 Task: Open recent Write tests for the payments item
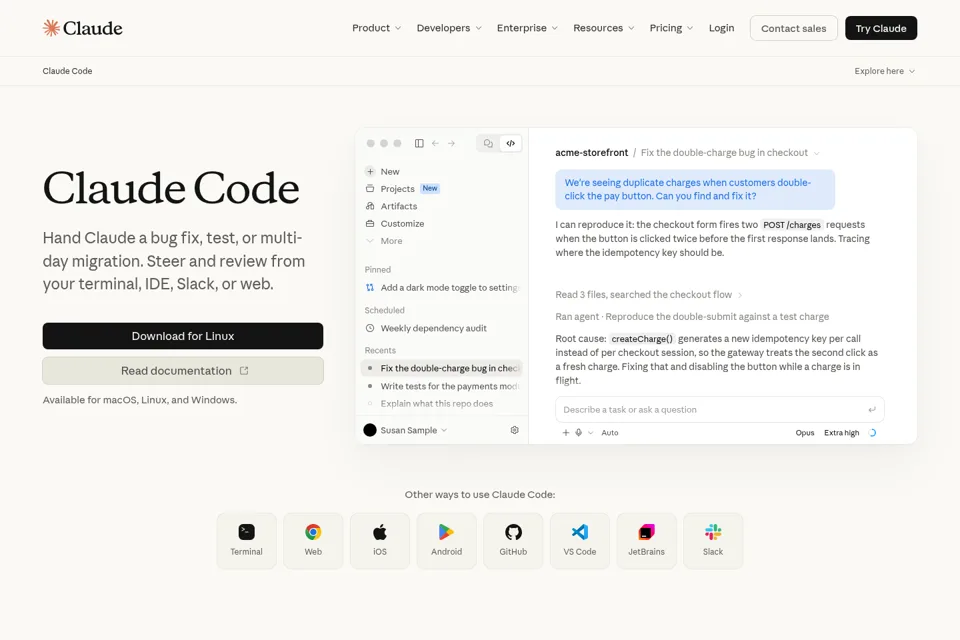(441, 386)
